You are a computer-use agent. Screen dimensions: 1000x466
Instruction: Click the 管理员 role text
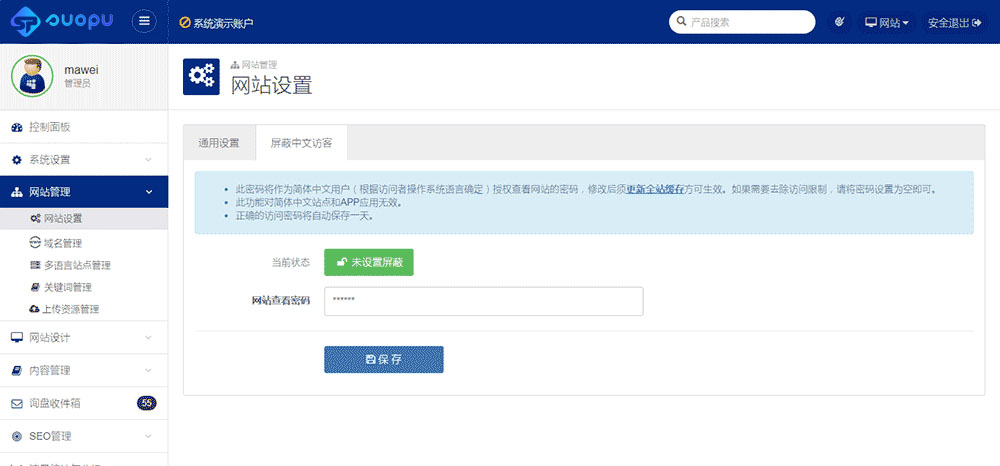(x=77, y=84)
